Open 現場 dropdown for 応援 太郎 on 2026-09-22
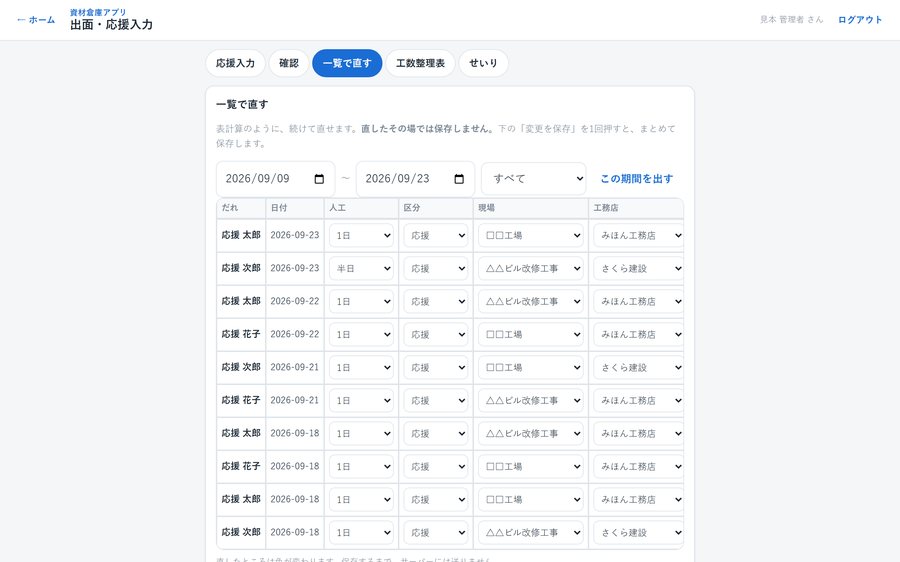Image resolution: width=900 pixels, height=562 pixels. [x=531, y=301]
